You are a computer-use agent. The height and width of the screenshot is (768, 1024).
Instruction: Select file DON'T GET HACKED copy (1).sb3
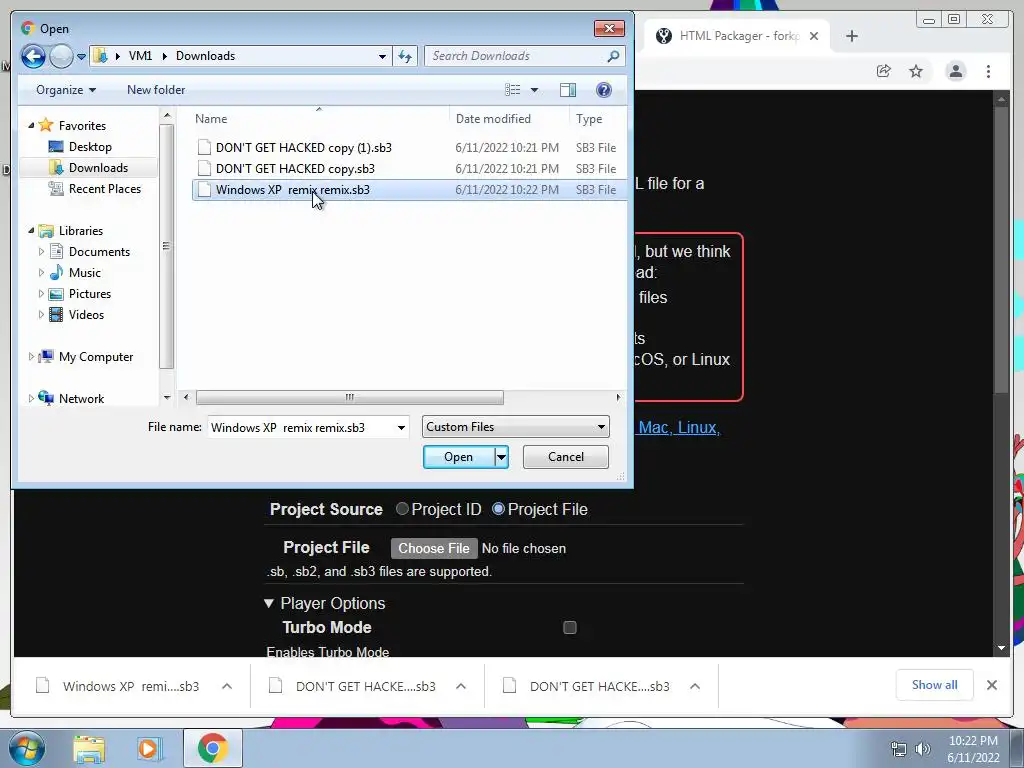point(304,148)
